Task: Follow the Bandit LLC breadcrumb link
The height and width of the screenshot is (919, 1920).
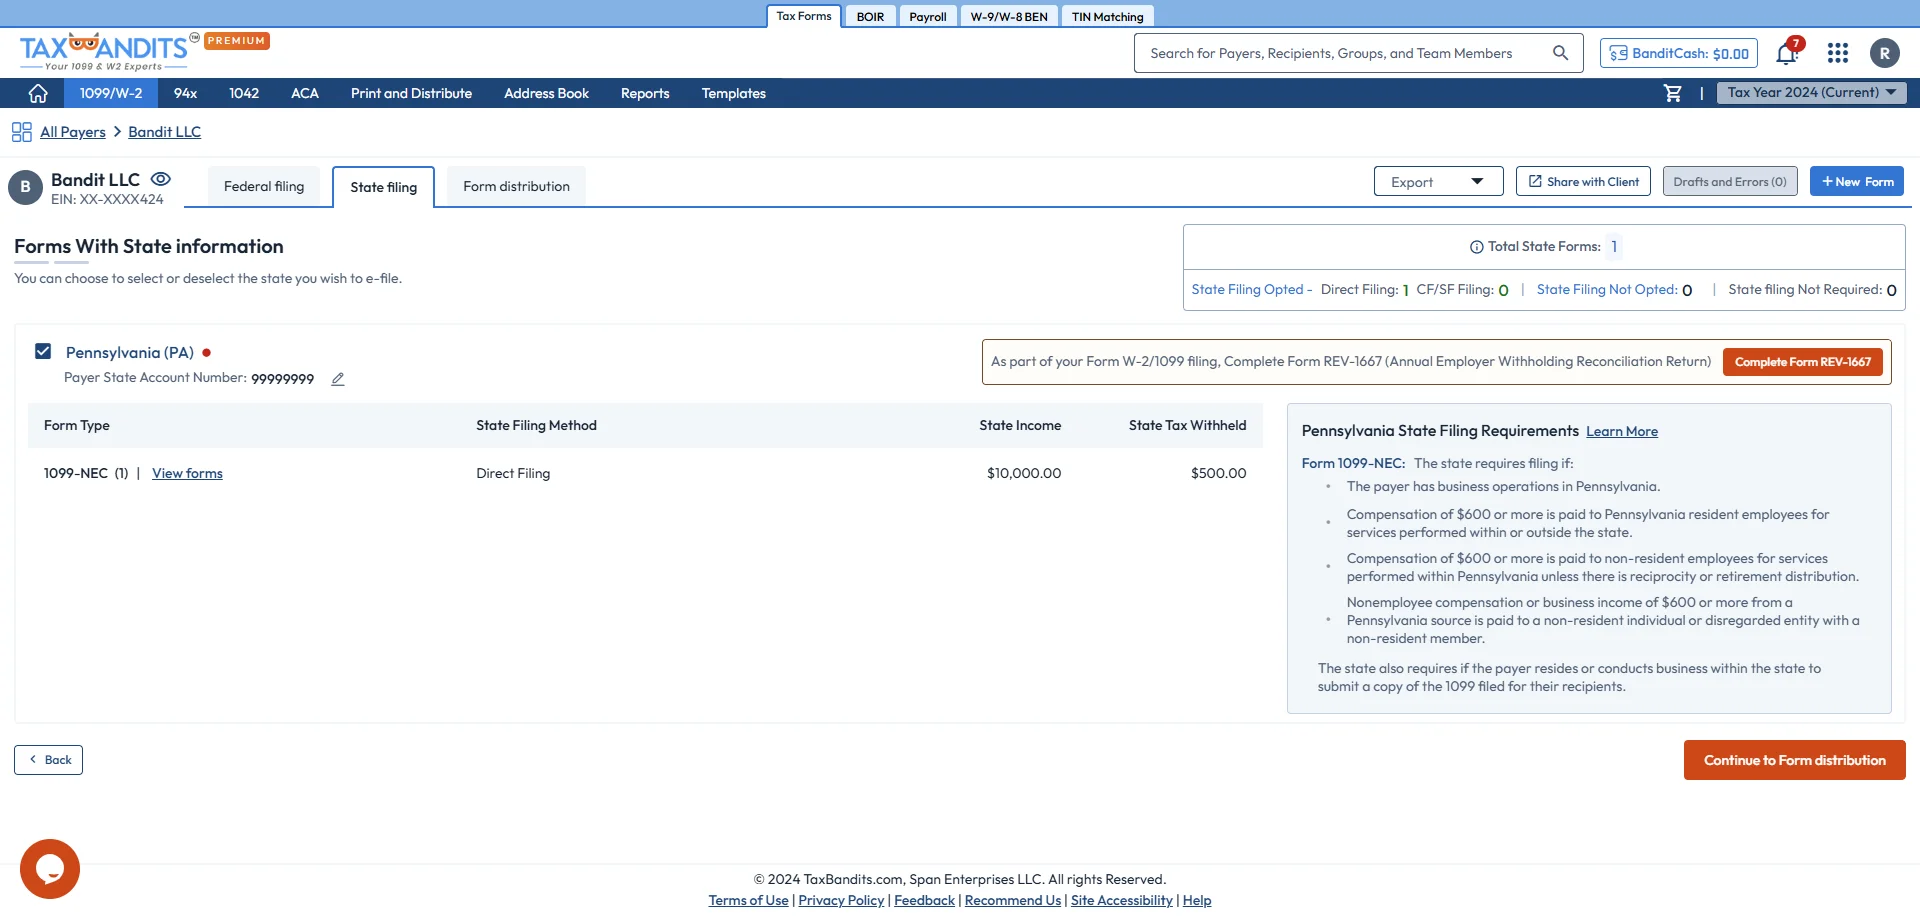Action: pyautogui.click(x=164, y=132)
